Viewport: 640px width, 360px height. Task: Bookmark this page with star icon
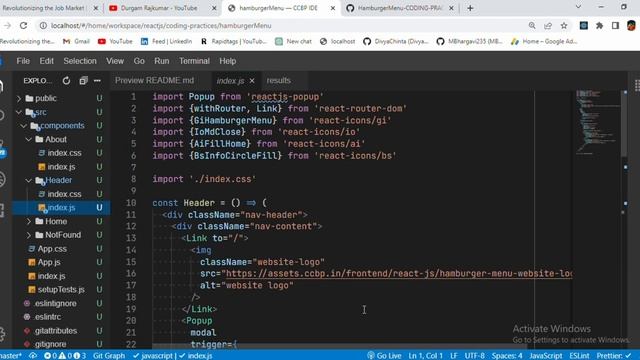(x=564, y=25)
